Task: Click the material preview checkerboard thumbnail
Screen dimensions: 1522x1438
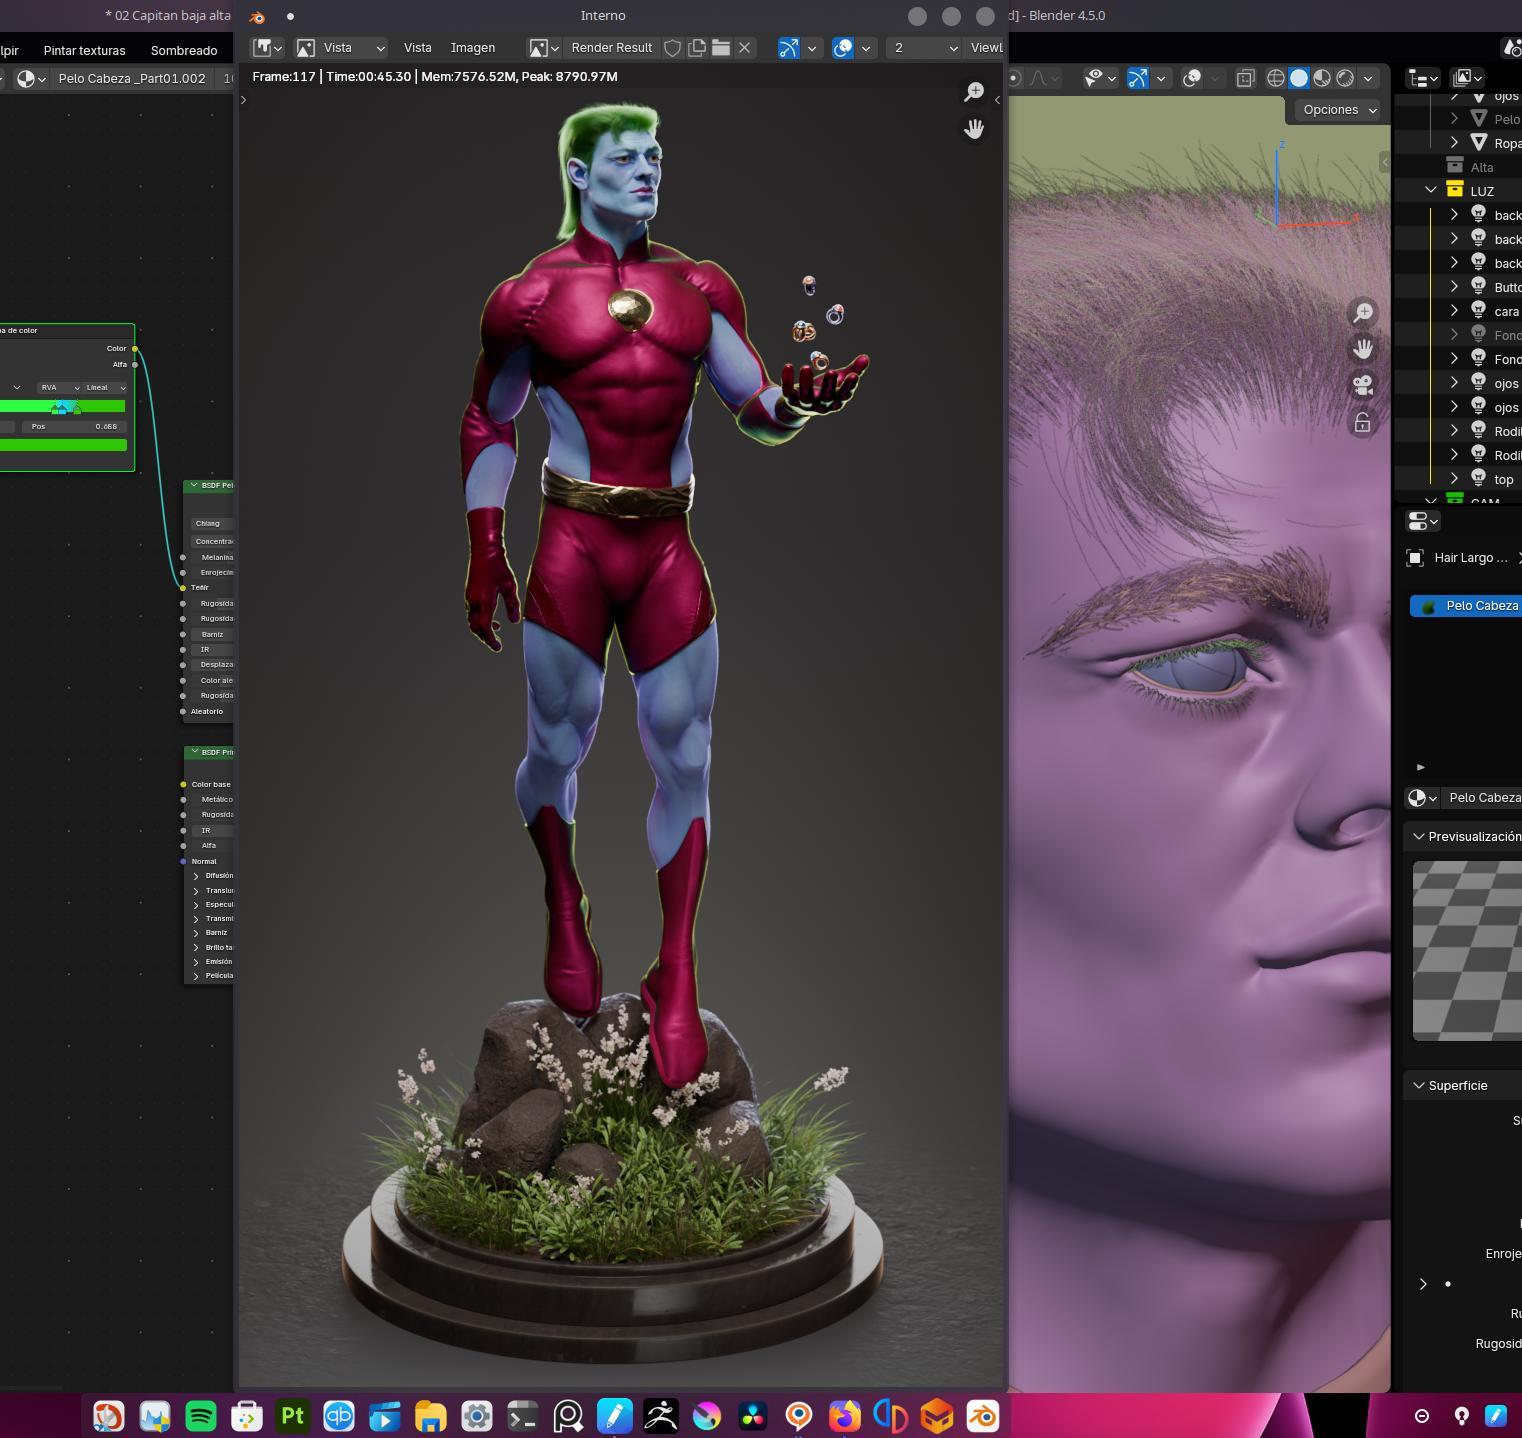Action: tap(1467, 951)
